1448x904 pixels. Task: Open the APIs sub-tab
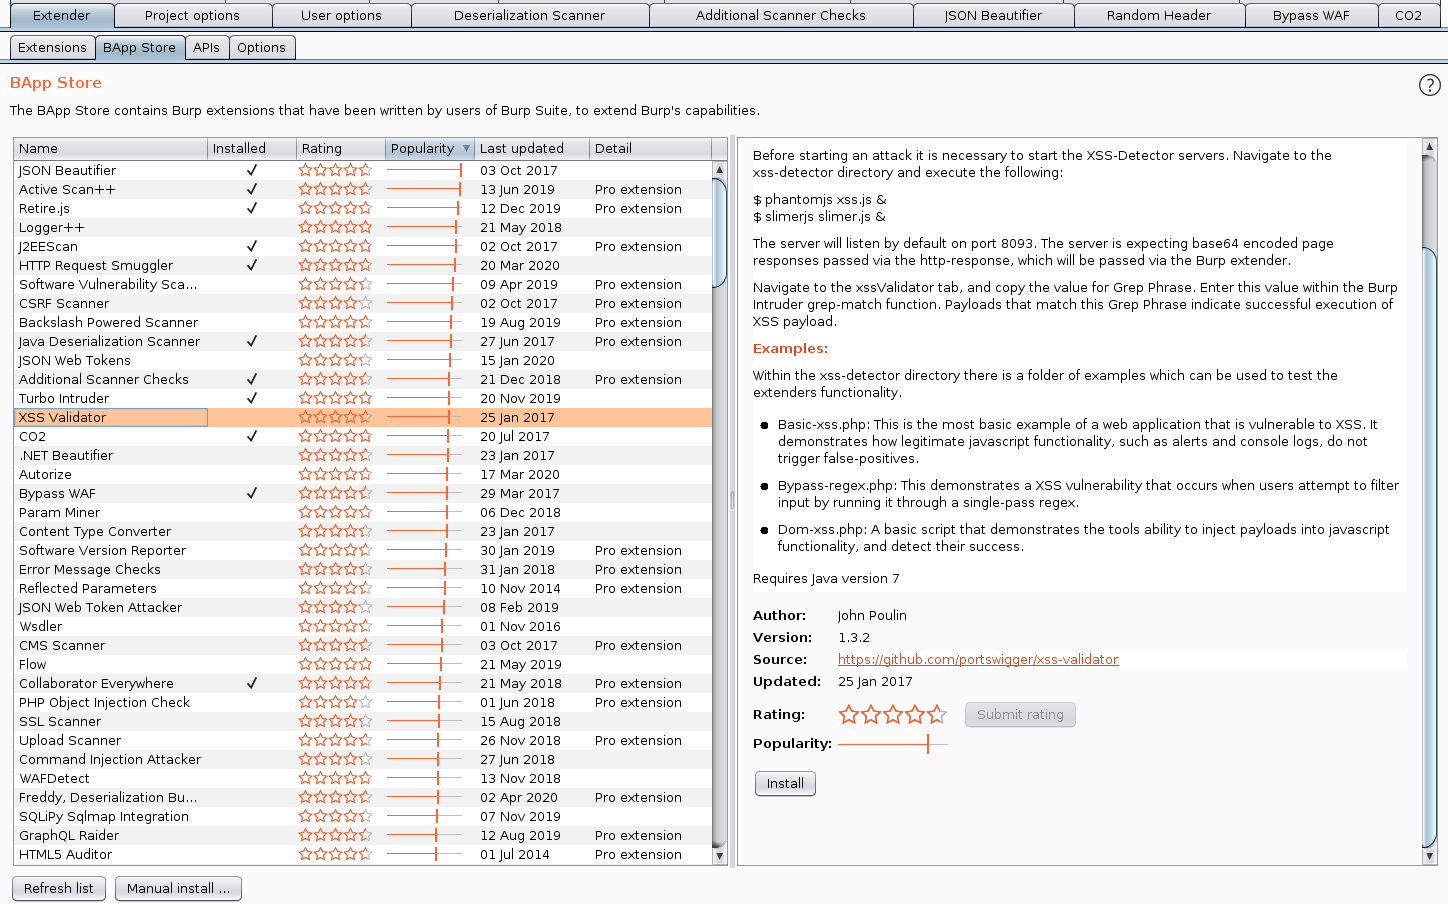206,47
